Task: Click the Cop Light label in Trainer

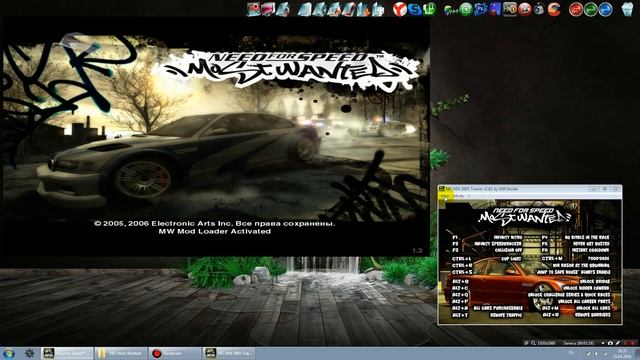Action: [511, 259]
